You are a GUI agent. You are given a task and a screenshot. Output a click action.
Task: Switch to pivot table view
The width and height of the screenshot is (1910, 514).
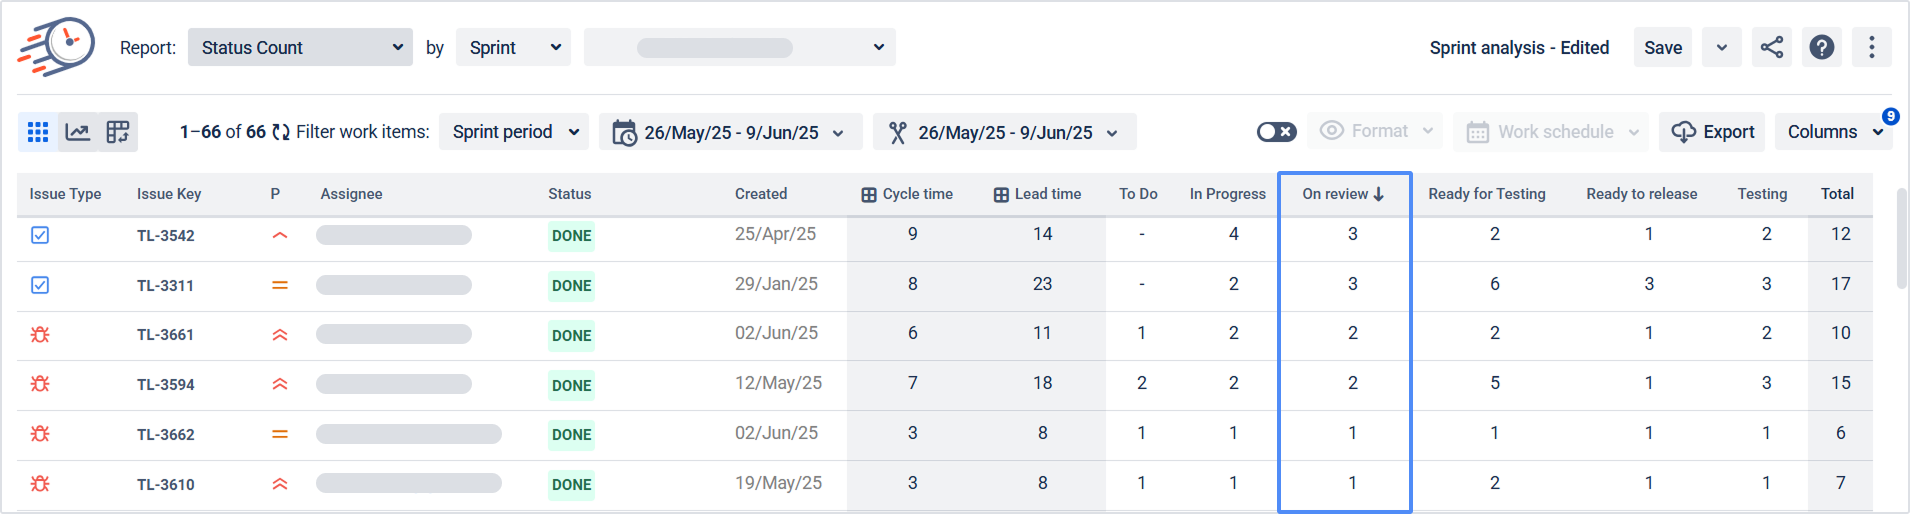(x=118, y=132)
